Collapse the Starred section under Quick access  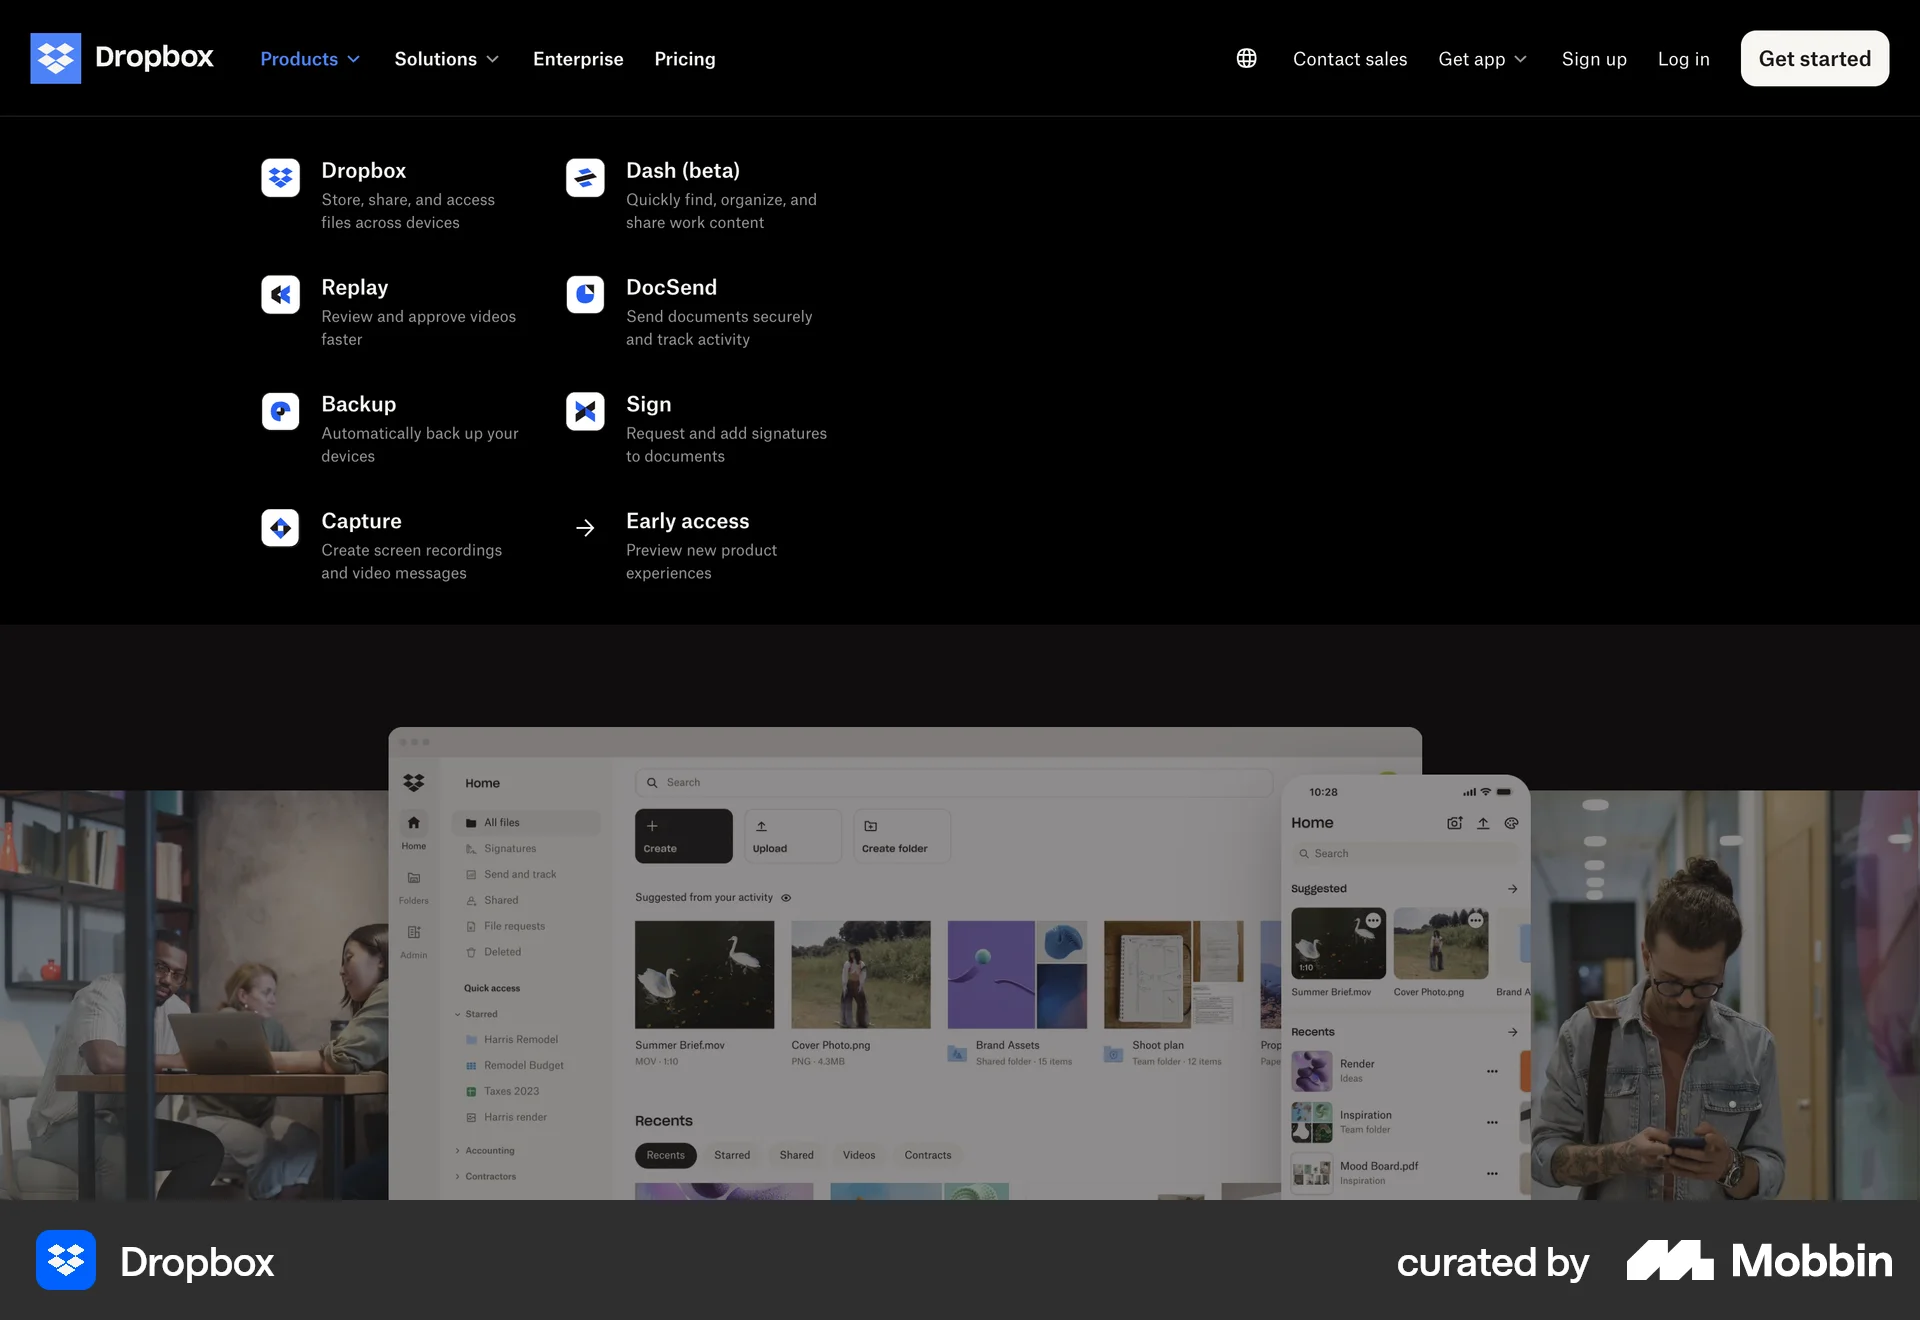458,1013
